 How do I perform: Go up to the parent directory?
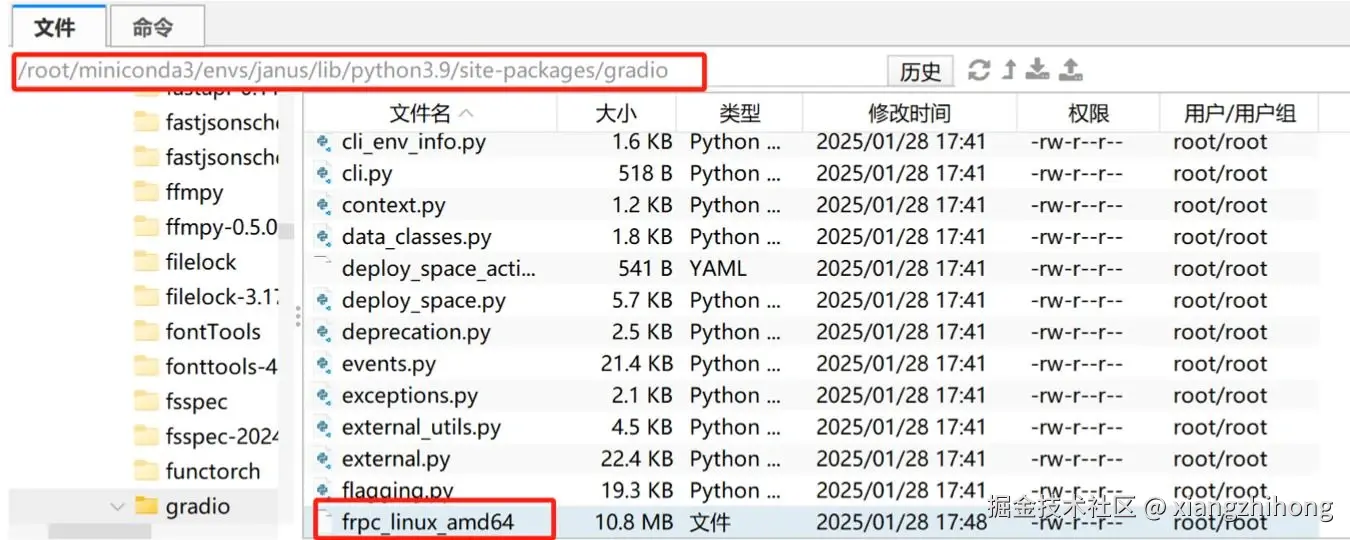coord(1009,70)
